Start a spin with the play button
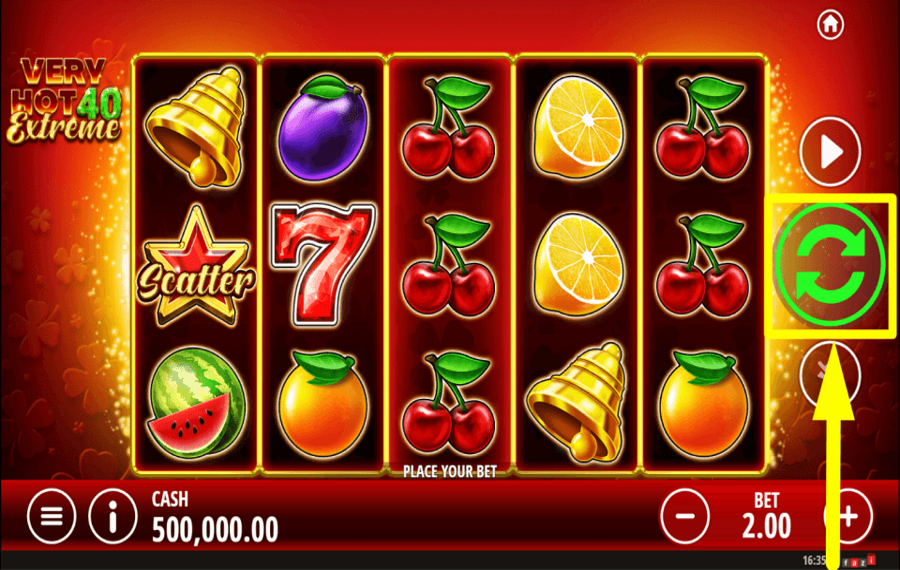Image resolution: width=900 pixels, height=570 pixels. (x=830, y=152)
